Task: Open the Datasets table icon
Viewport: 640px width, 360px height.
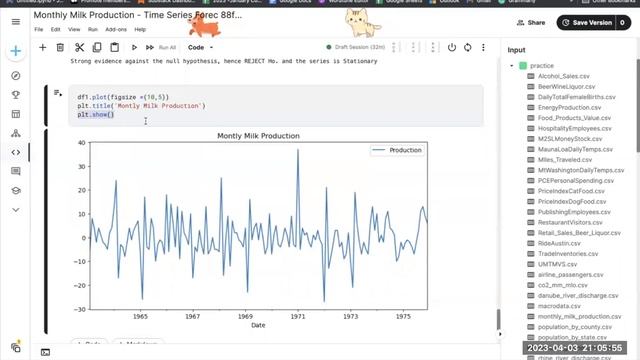Action: click(x=16, y=114)
